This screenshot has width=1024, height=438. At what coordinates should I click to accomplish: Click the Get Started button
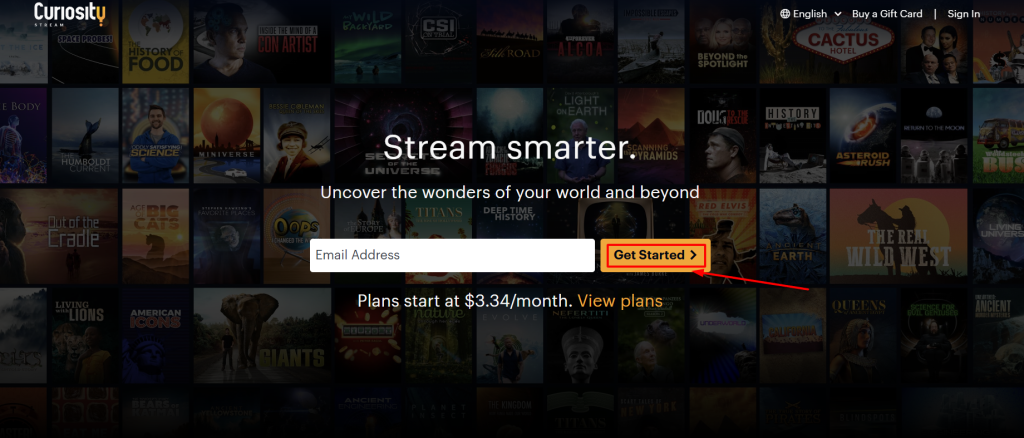[x=656, y=255]
